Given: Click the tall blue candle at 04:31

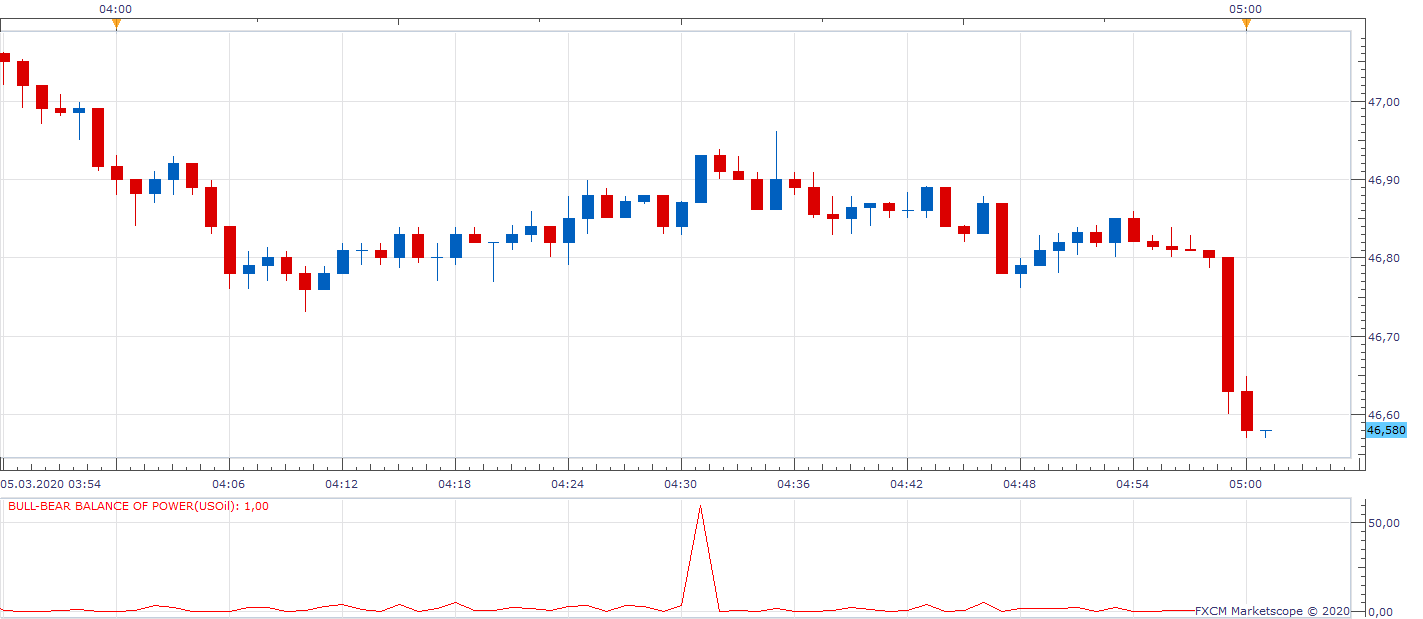Looking at the screenshot, I should pos(701,179).
